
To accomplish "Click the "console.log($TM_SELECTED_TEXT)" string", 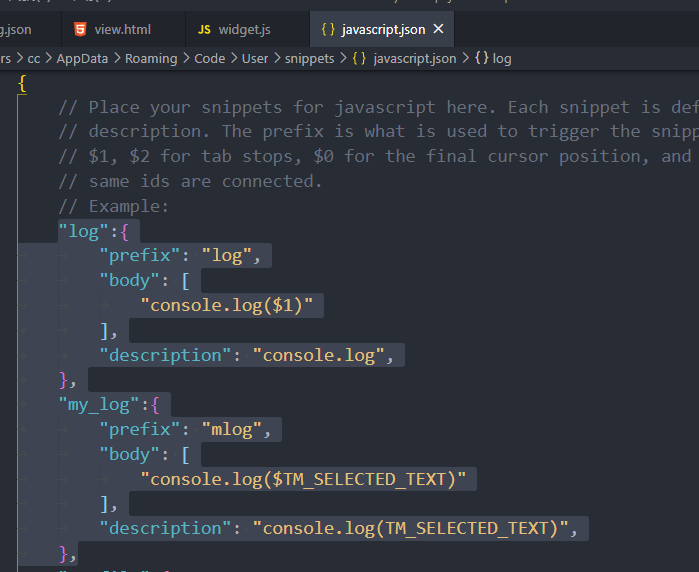I will pyautogui.click(x=303, y=479).
